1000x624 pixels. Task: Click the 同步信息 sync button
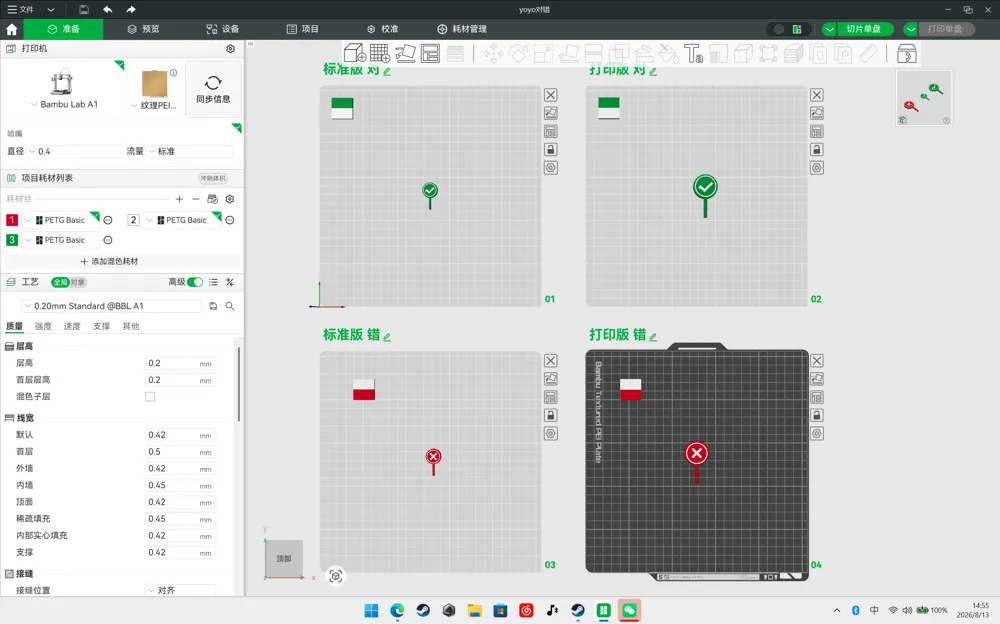tap(213, 89)
